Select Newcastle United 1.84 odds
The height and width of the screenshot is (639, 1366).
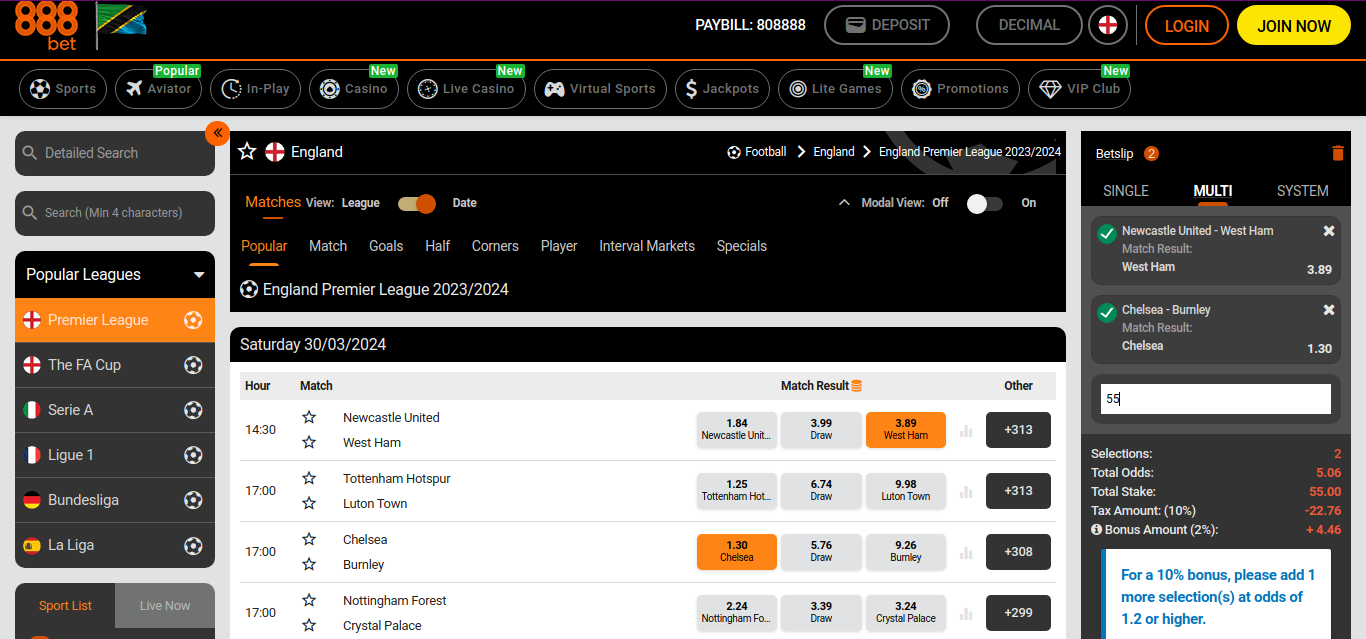737,429
